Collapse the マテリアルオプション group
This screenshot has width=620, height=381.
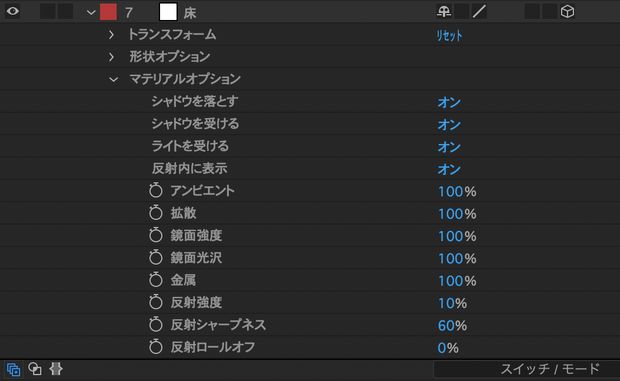tap(113, 79)
